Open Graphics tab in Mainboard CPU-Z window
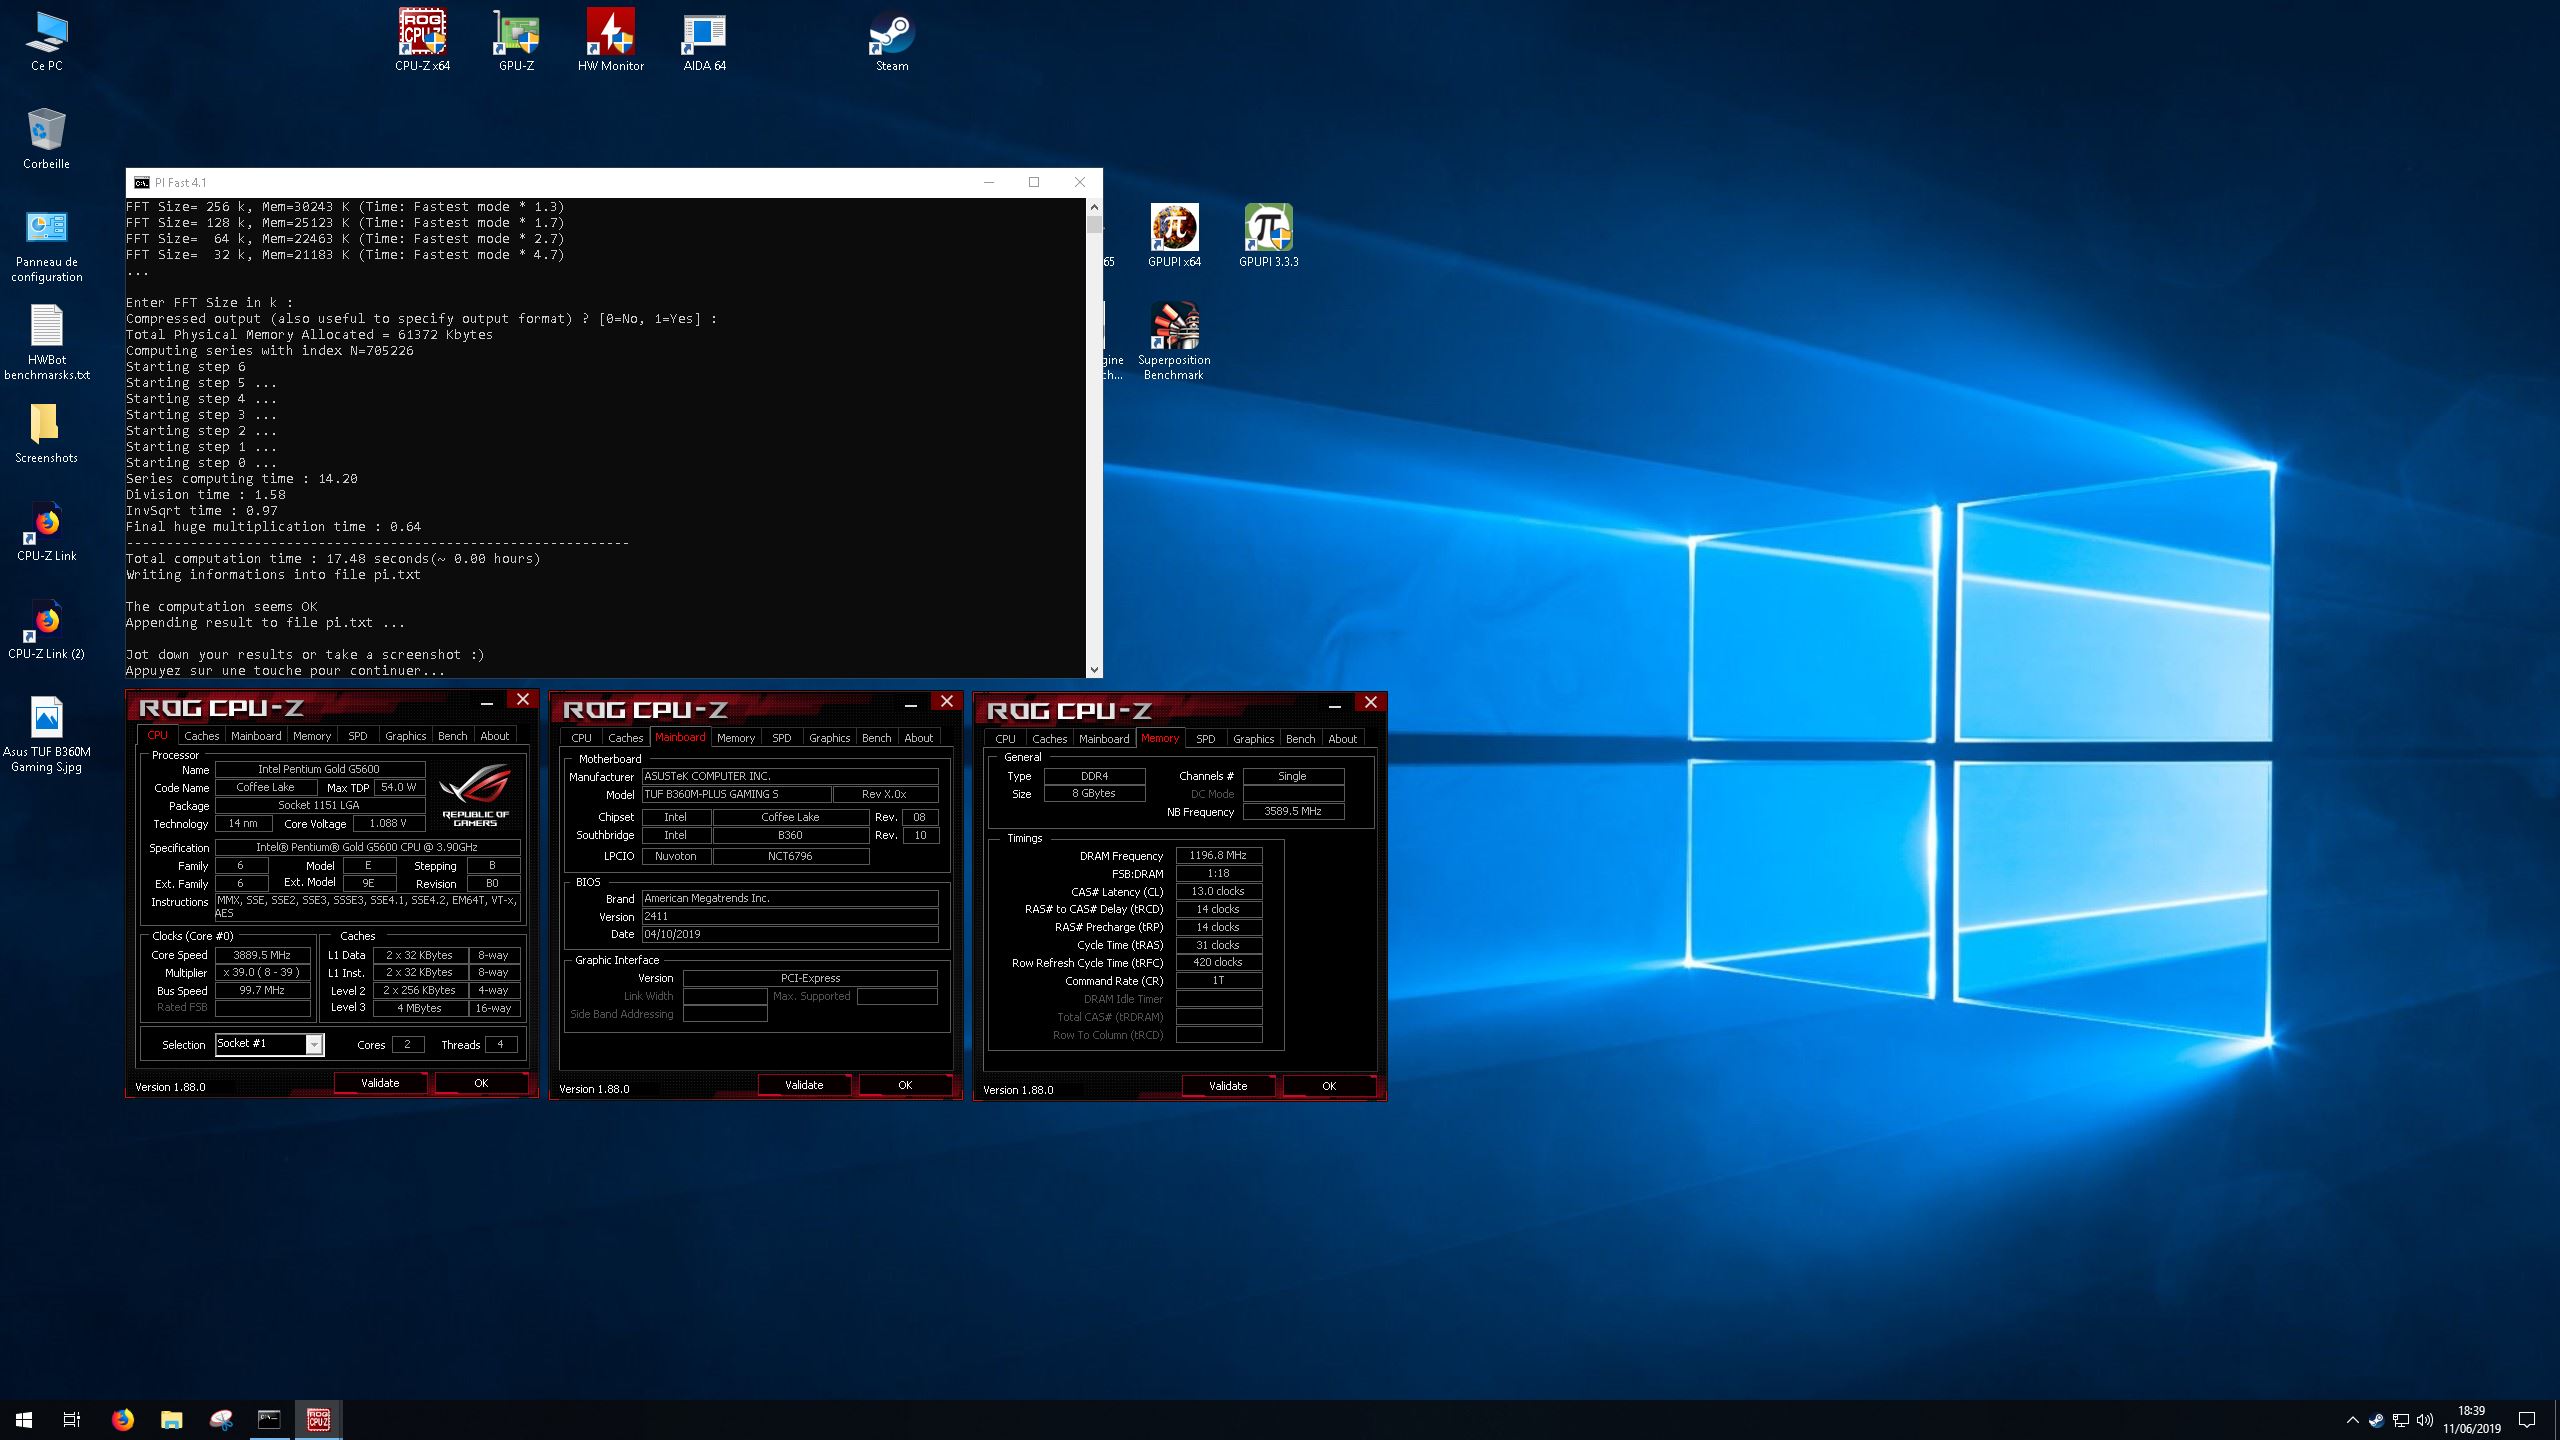This screenshot has width=2560, height=1440. tap(829, 737)
